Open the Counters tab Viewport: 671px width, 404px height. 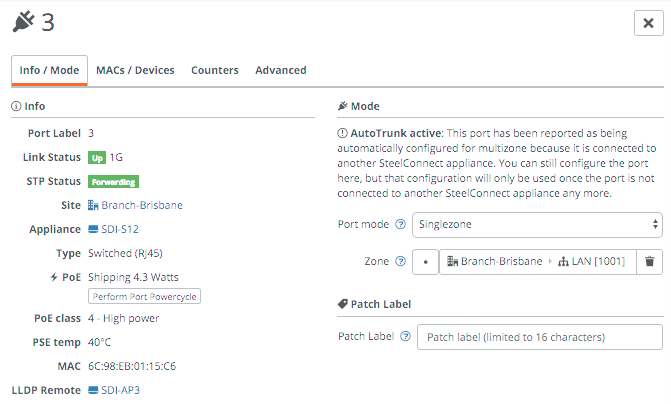(215, 70)
